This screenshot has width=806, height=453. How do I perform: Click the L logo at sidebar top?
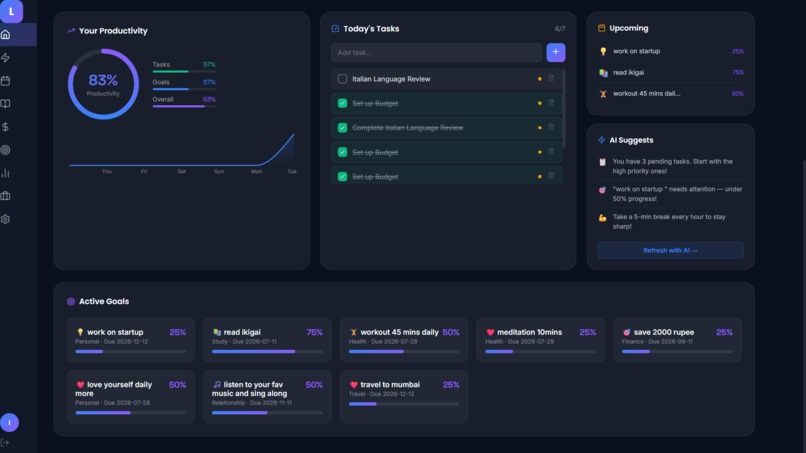point(11,11)
